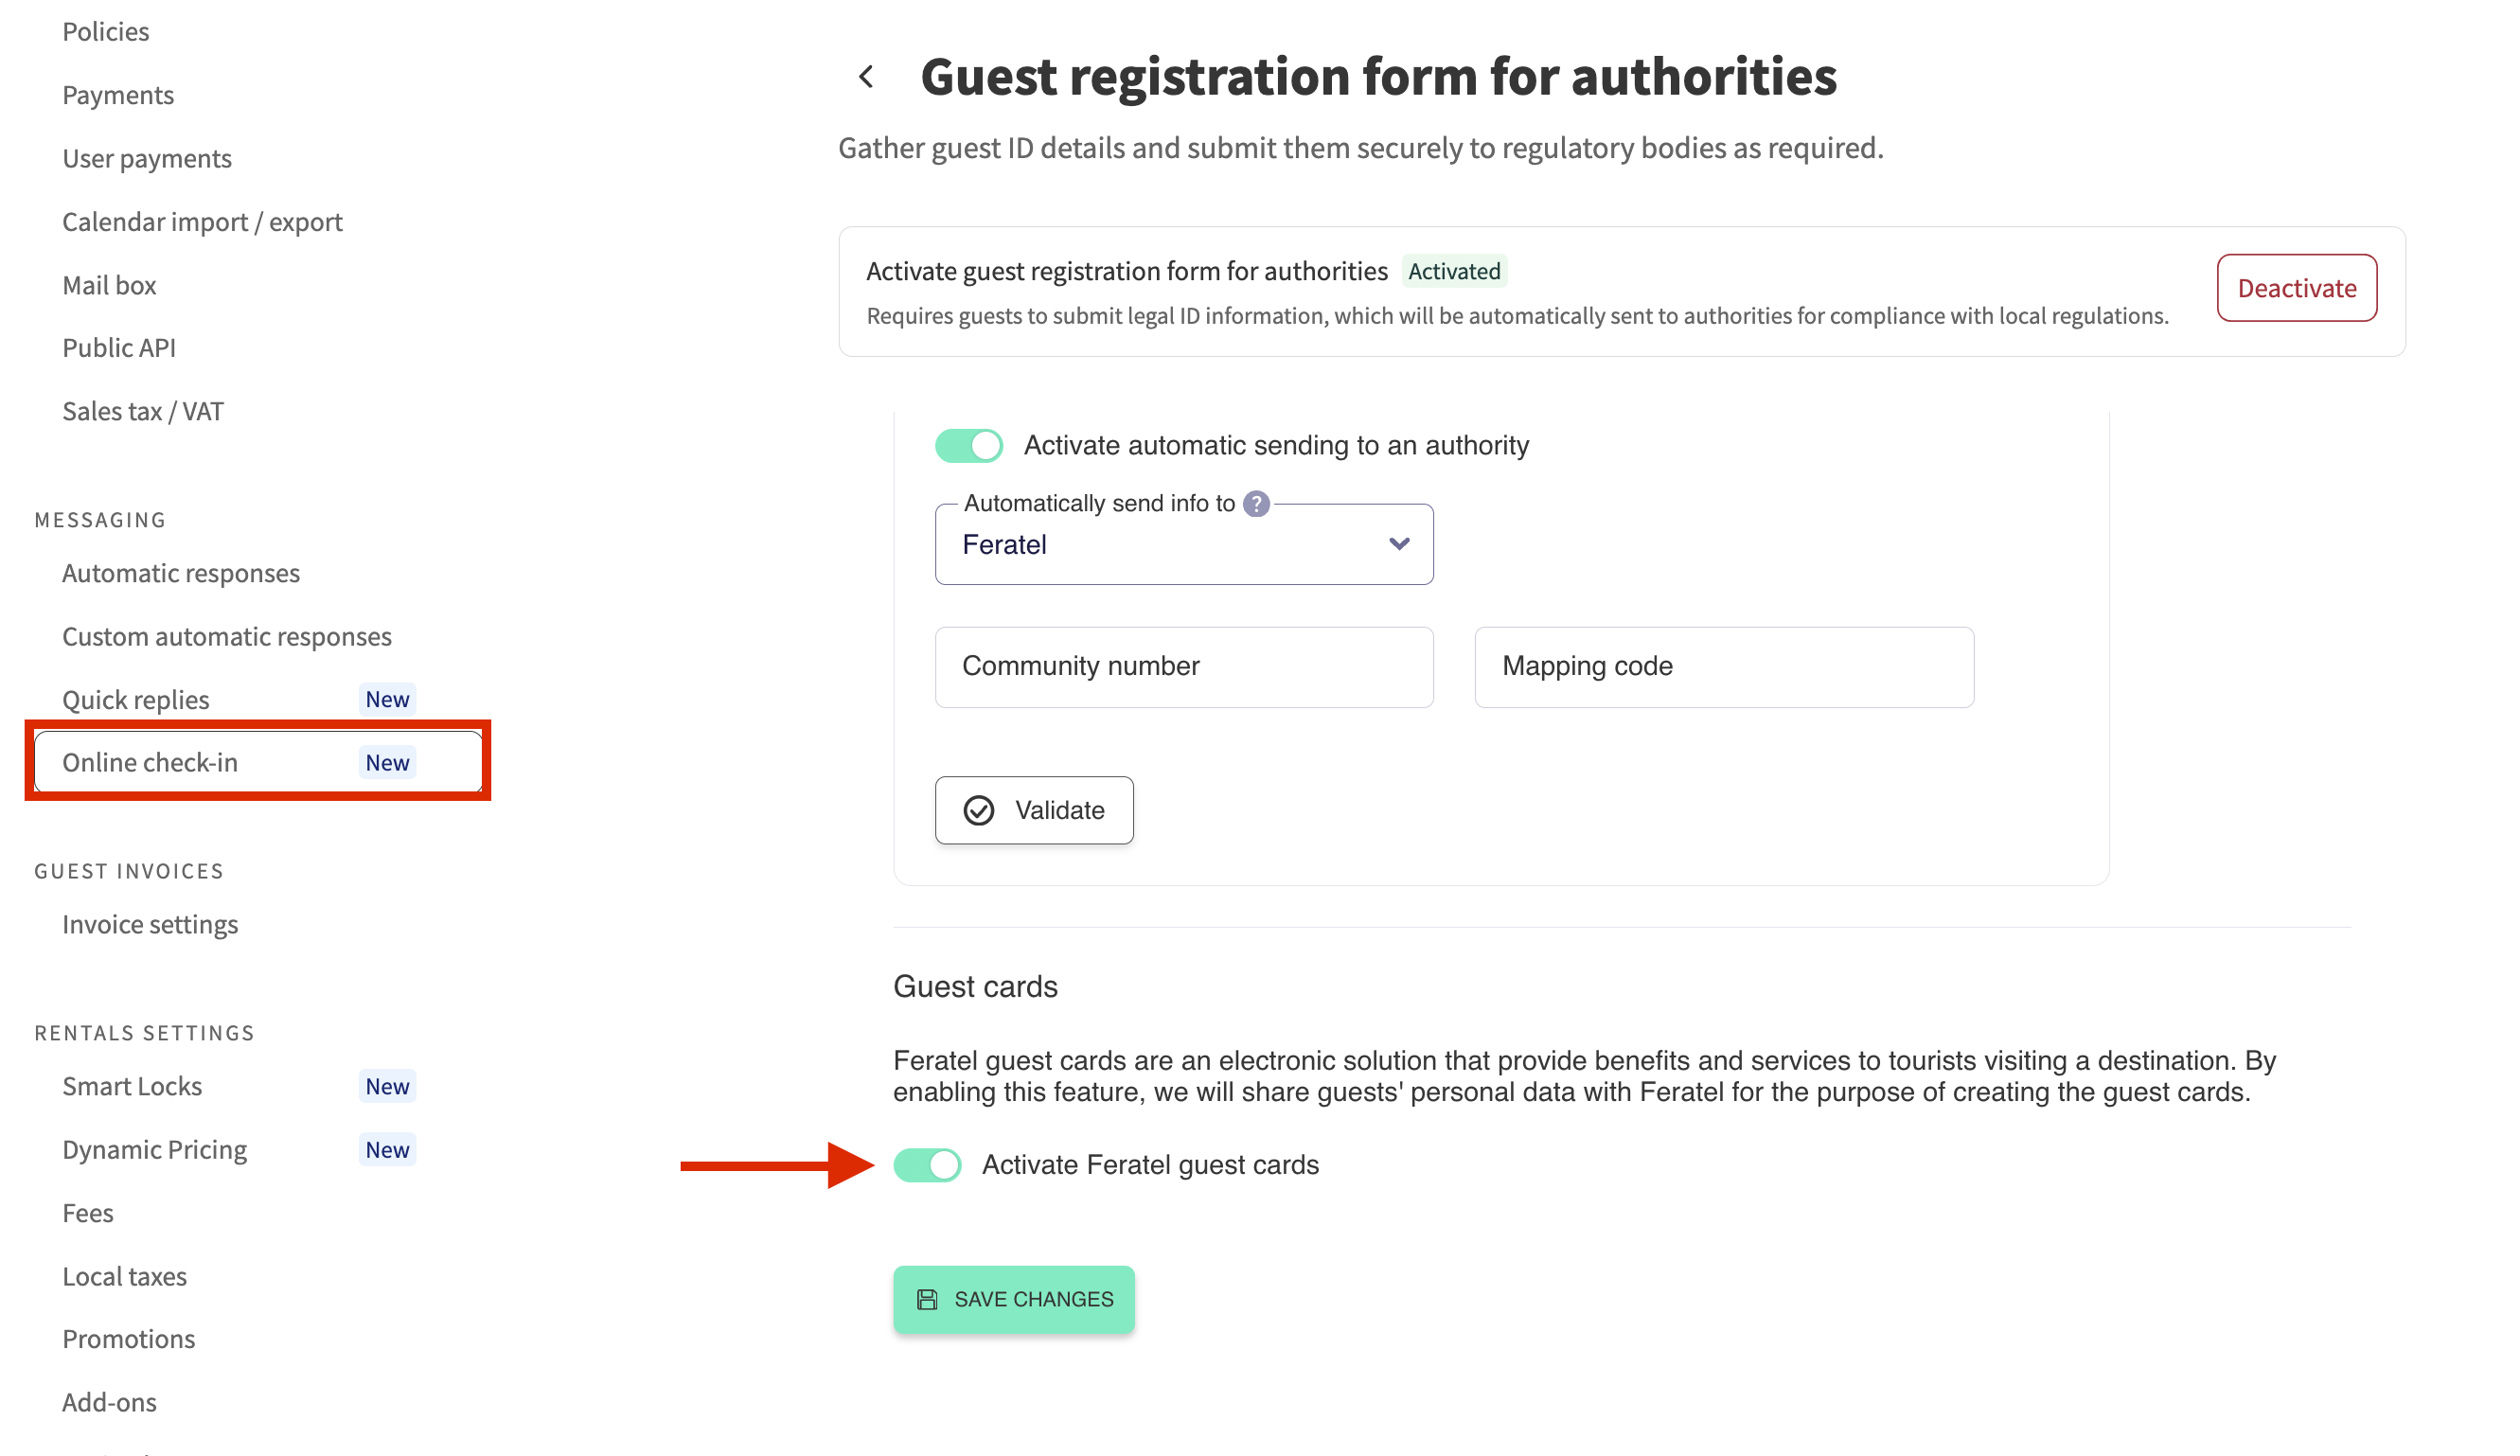Toggle automatic sending to an authority
The image size is (2520, 1456).
click(968, 446)
